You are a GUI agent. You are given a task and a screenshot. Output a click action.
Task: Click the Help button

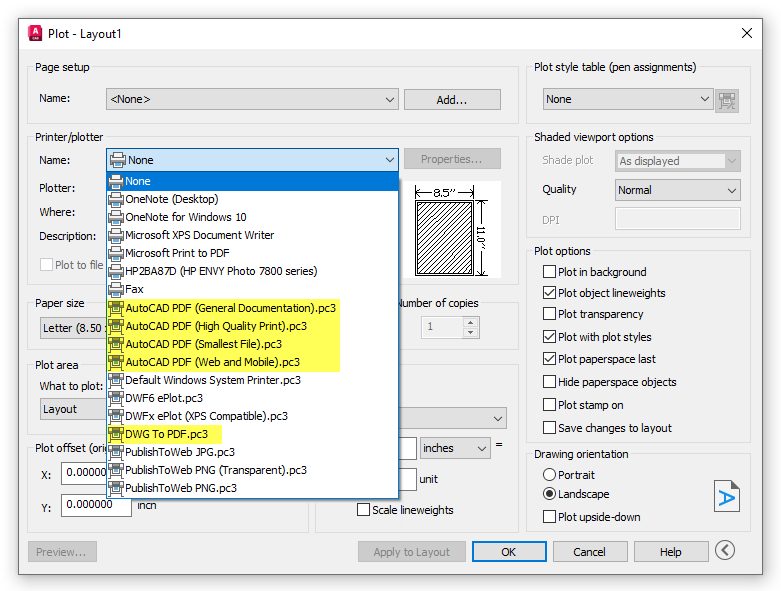point(671,552)
